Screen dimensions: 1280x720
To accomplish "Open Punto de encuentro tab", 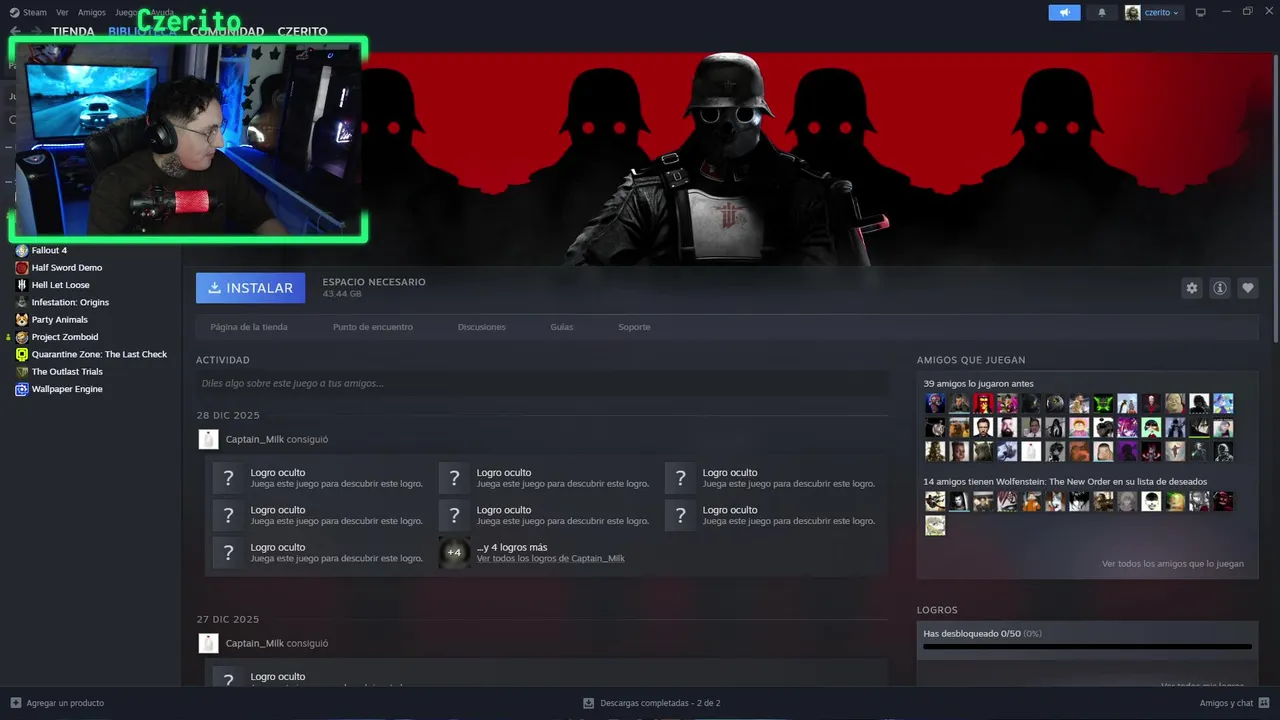I will pos(373,327).
